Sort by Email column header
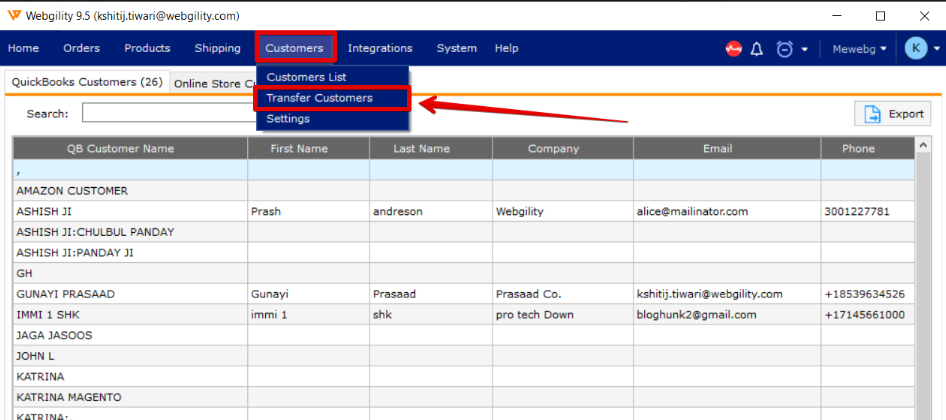946x420 pixels. (x=727, y=148)
